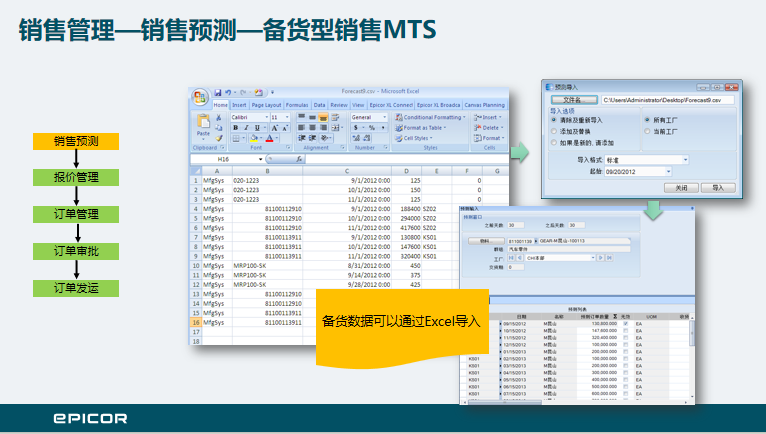
Task: Toggle Bold in the Font group
Action: (x=235, y=128)
